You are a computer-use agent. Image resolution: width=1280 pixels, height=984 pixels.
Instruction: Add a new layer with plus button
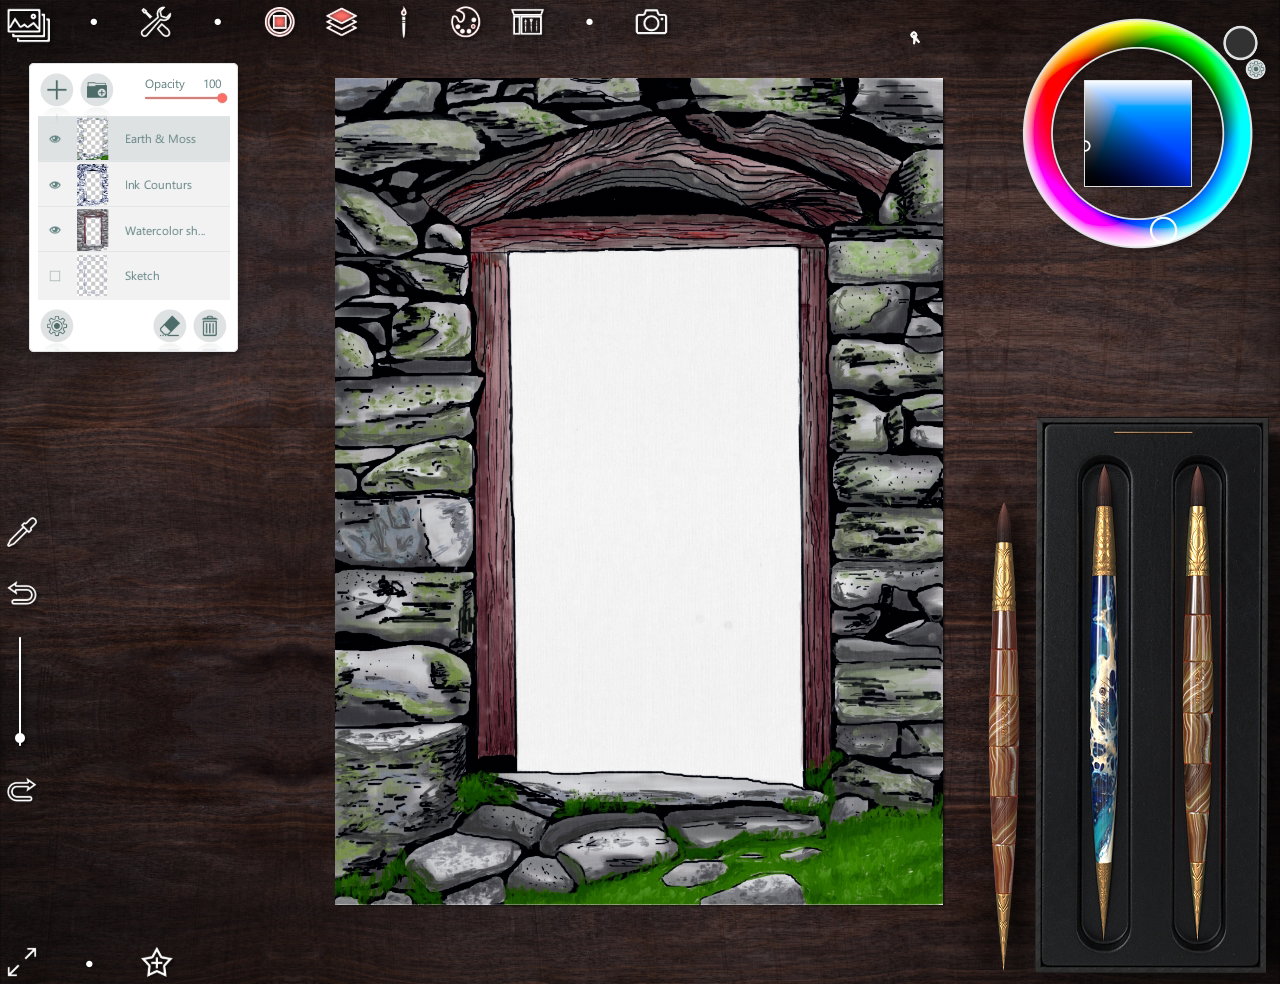point(57,90)
